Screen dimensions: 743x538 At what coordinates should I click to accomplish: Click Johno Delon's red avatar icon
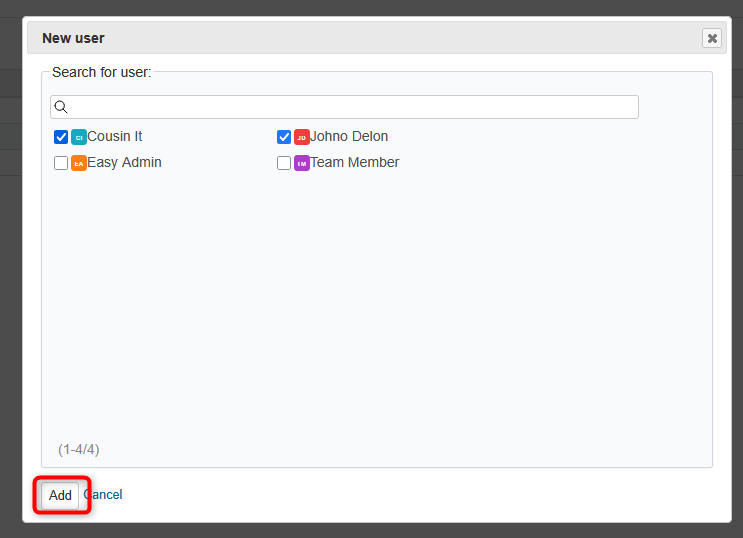301,137
